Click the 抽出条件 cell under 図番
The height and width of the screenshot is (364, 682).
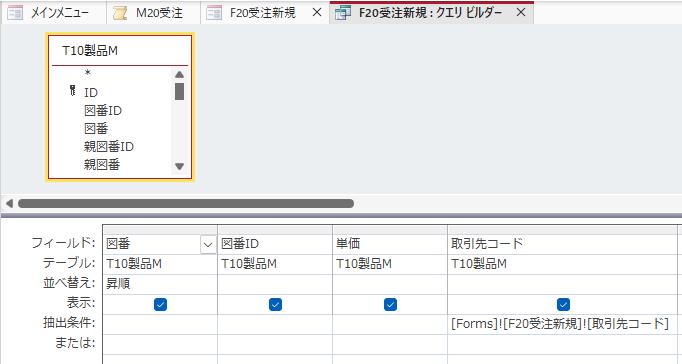pyautogui.click(x=160, y=324)
